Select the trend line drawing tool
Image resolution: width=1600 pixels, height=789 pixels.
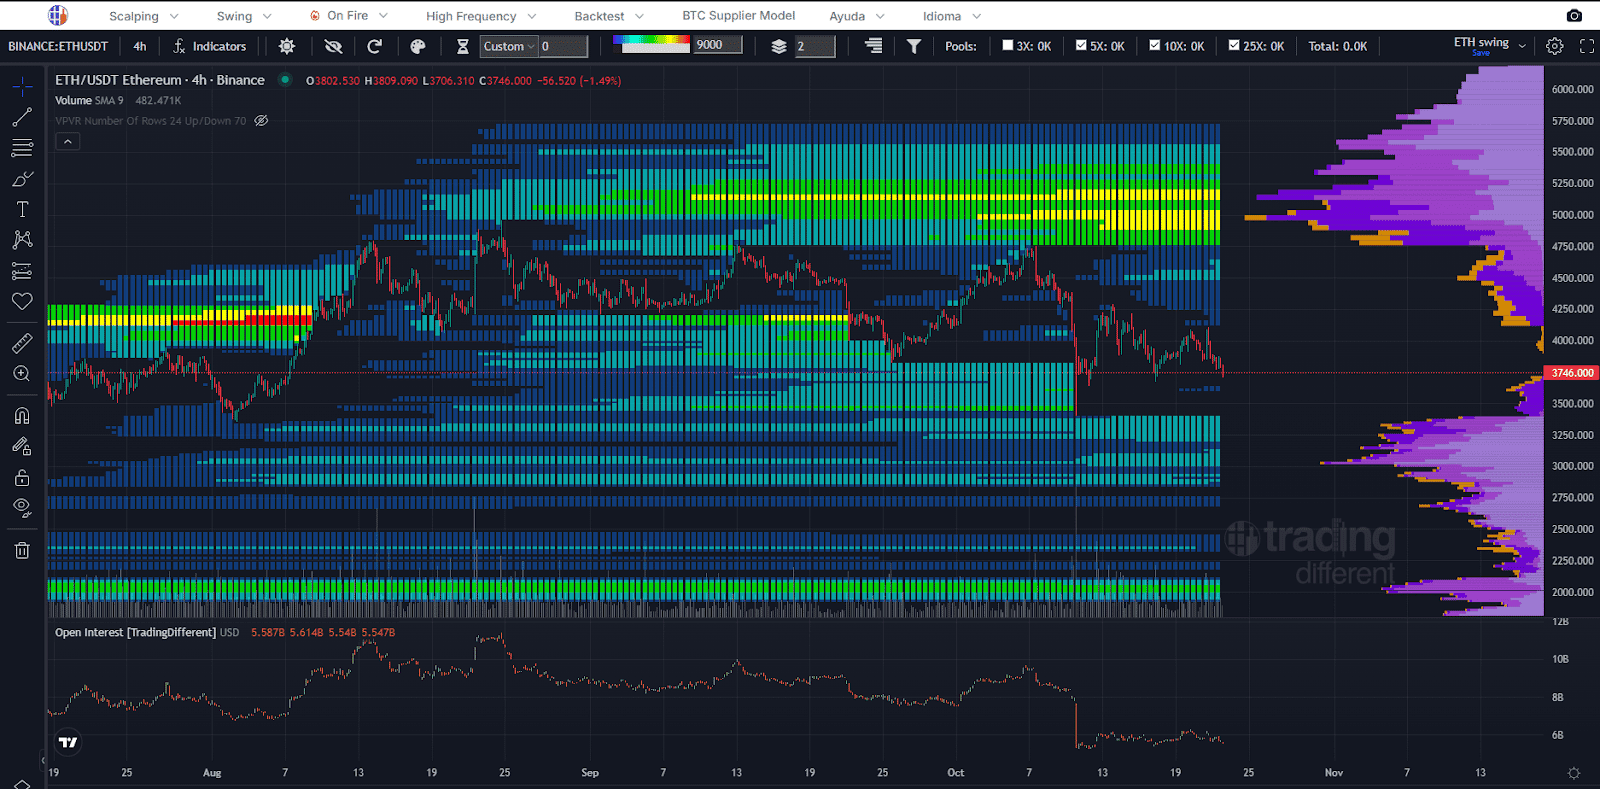pos(22,118)
